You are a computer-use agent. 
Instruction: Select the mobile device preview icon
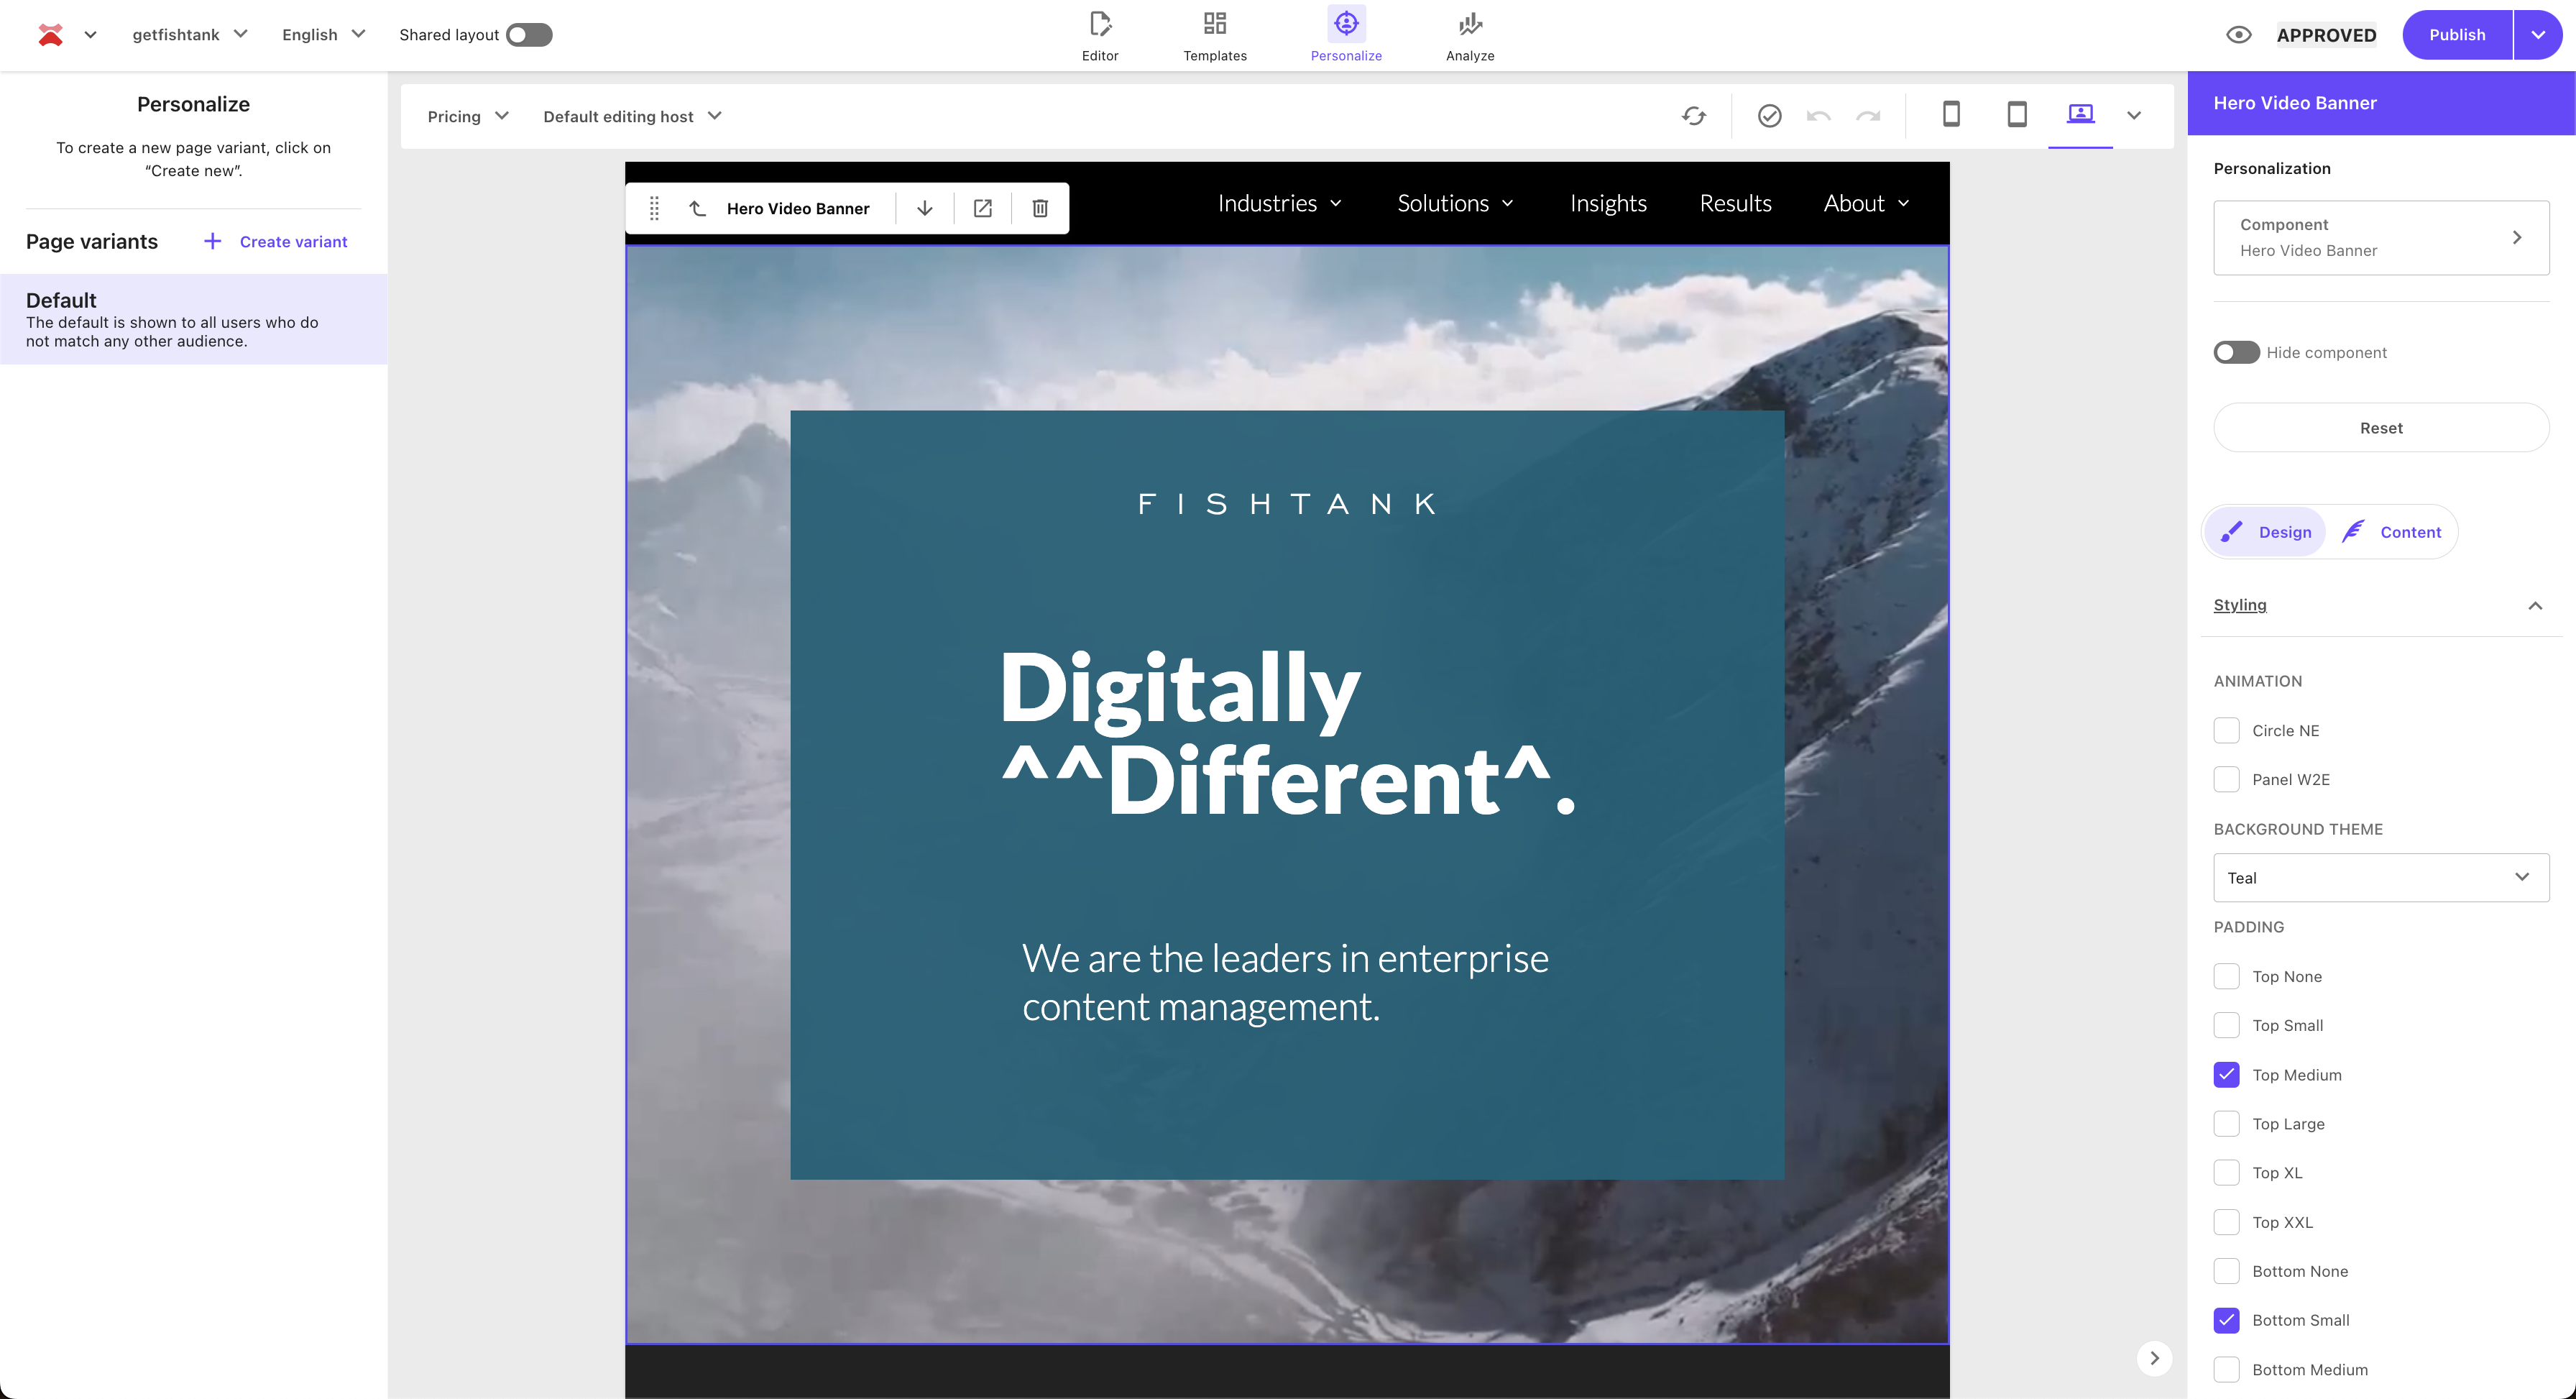point(1950,115)
